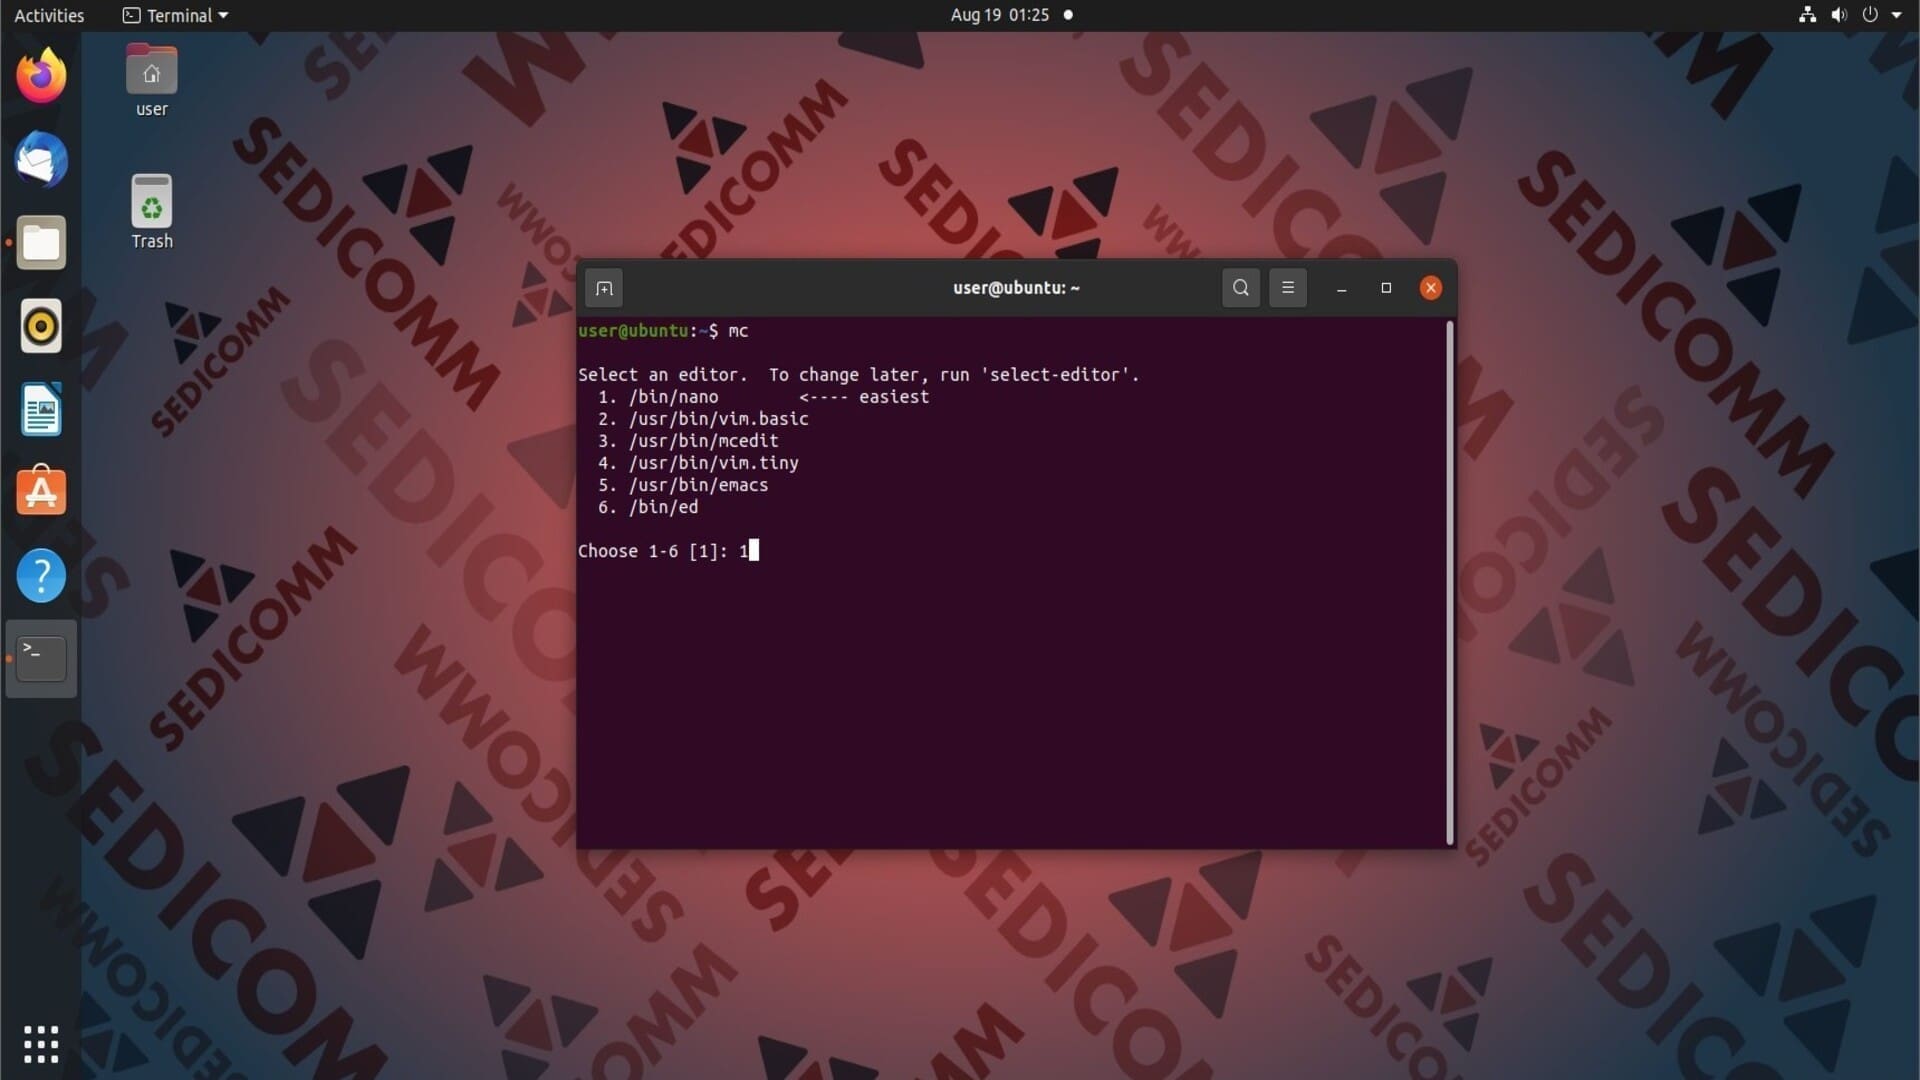
Task: Open the Activities overview
Action: pyautogui.click(x=49, y=15)
